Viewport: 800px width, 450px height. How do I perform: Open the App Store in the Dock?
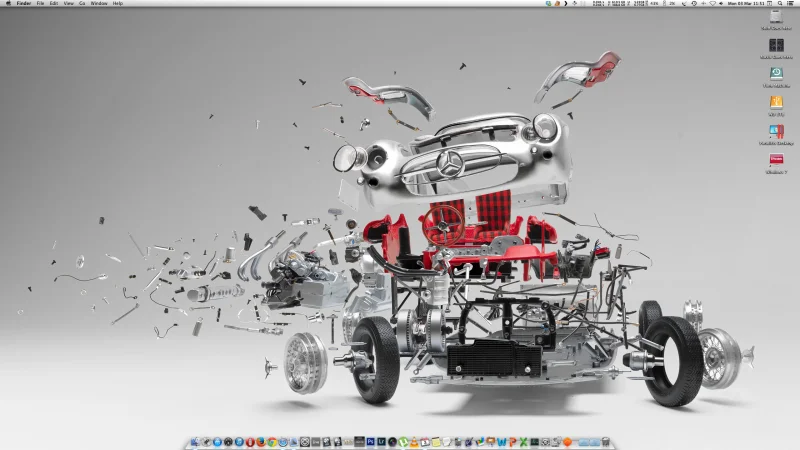(217, 442)
